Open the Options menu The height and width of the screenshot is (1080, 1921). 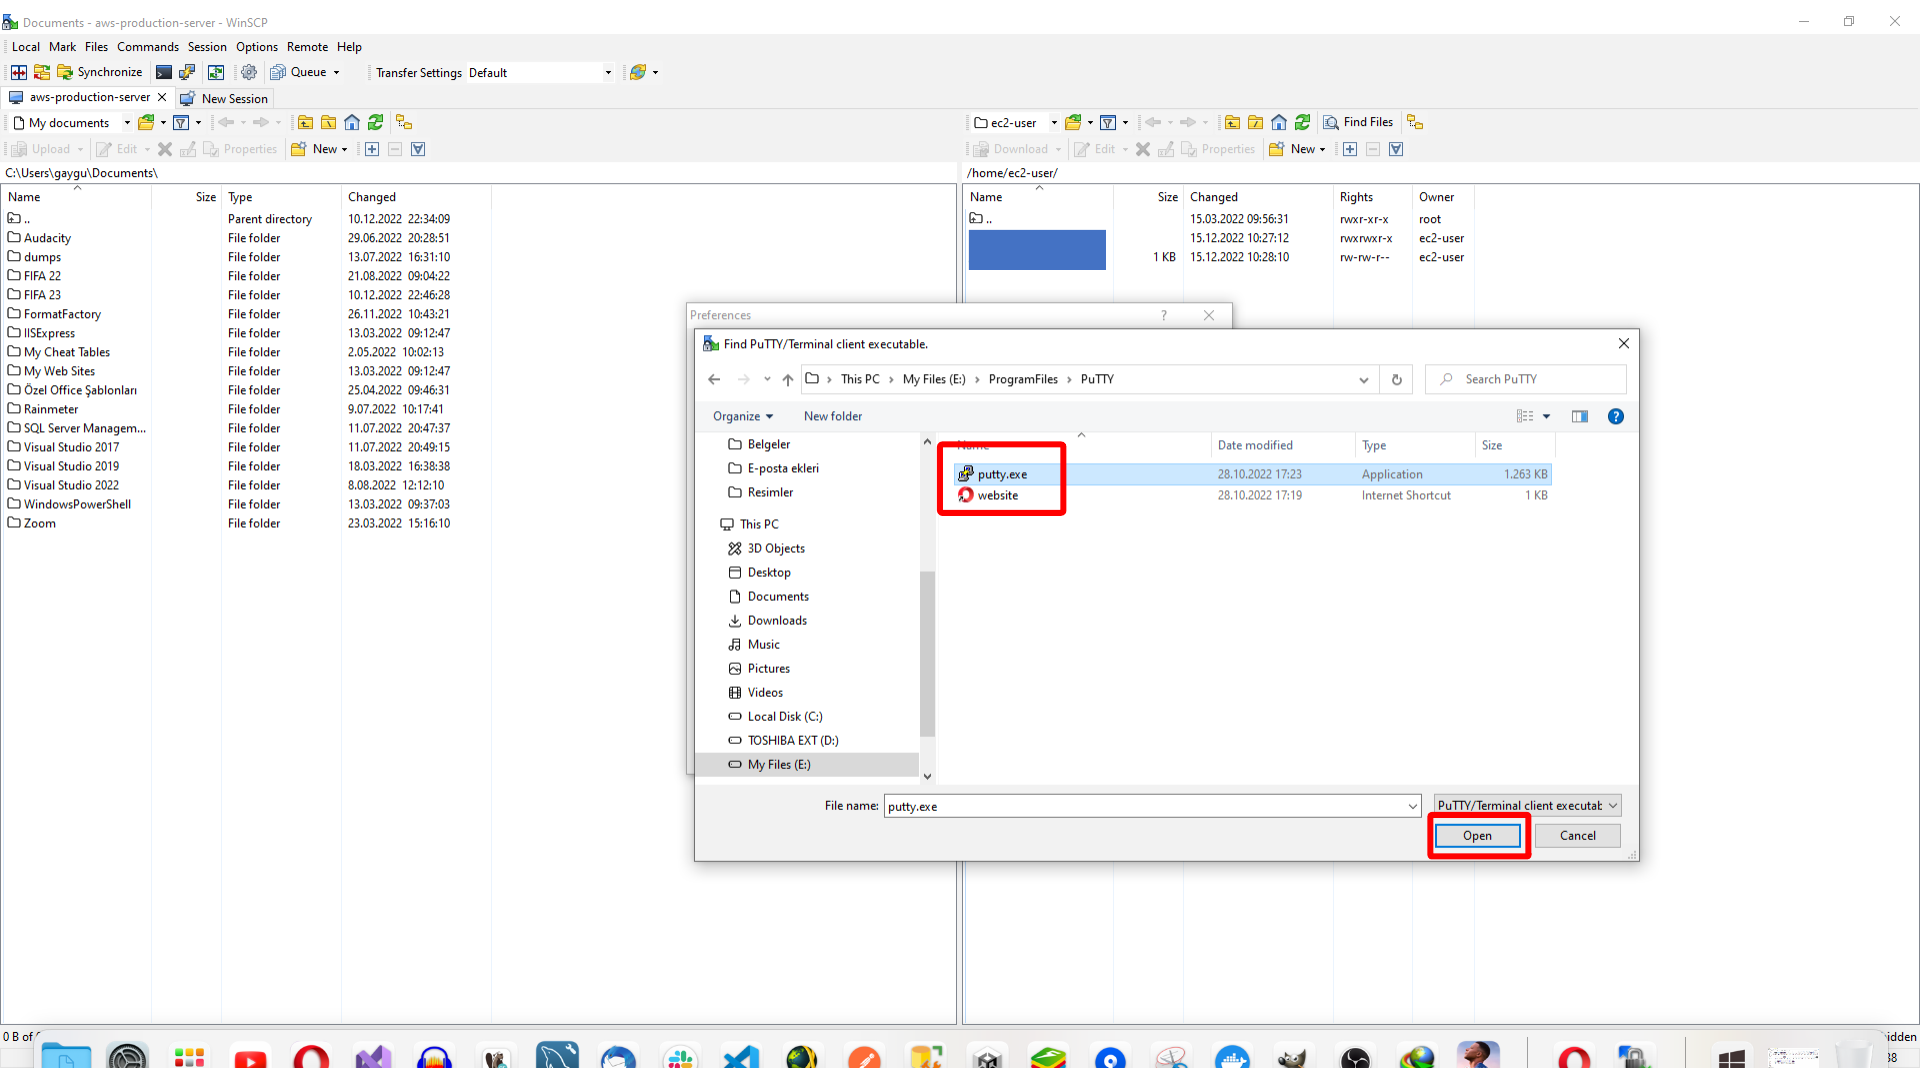point(257,47)
